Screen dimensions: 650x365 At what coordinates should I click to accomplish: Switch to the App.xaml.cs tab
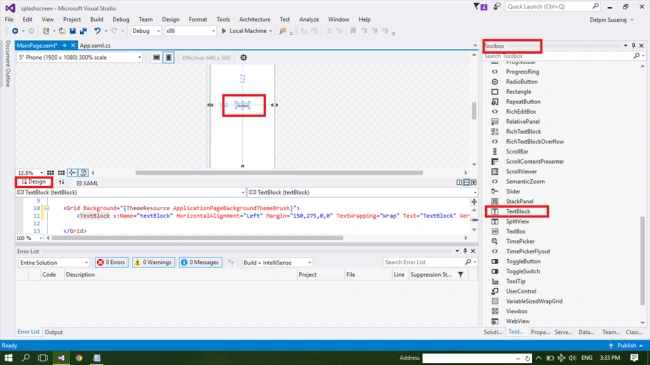coord(95,46)
